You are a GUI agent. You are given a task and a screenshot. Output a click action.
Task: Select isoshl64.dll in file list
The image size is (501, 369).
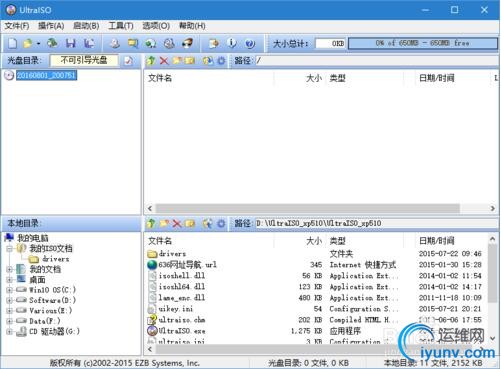176,287
